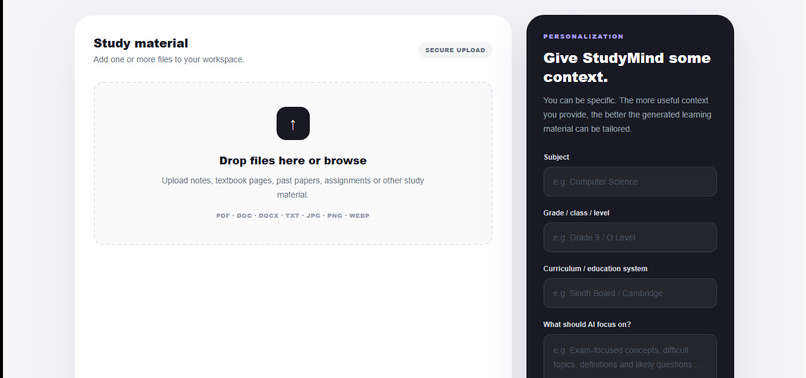
Task: Click the supported file formats line
Action: tap(293, 216)
